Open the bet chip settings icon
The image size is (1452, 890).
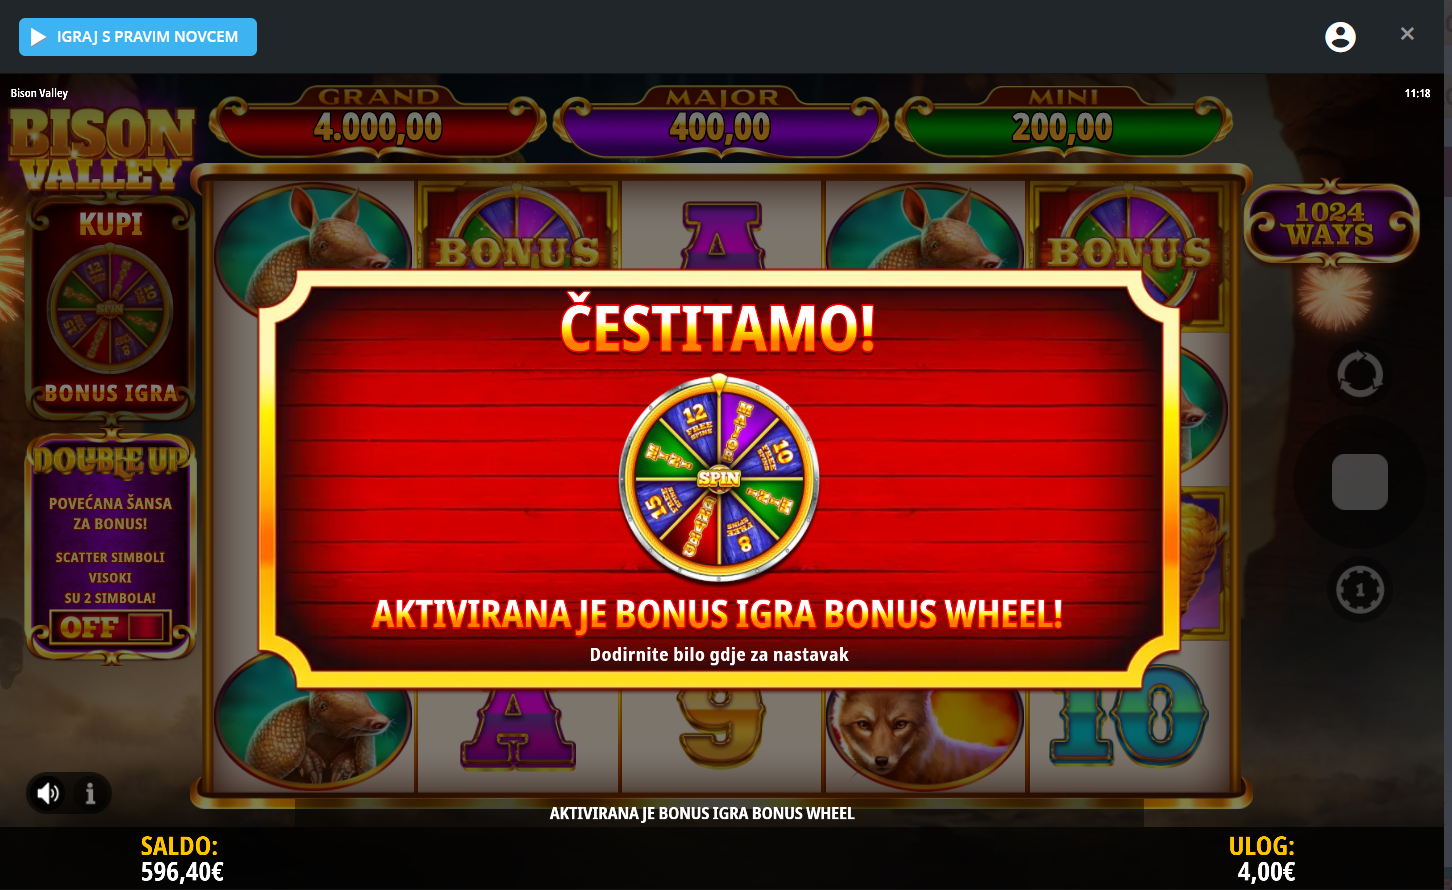(1360, 589)
